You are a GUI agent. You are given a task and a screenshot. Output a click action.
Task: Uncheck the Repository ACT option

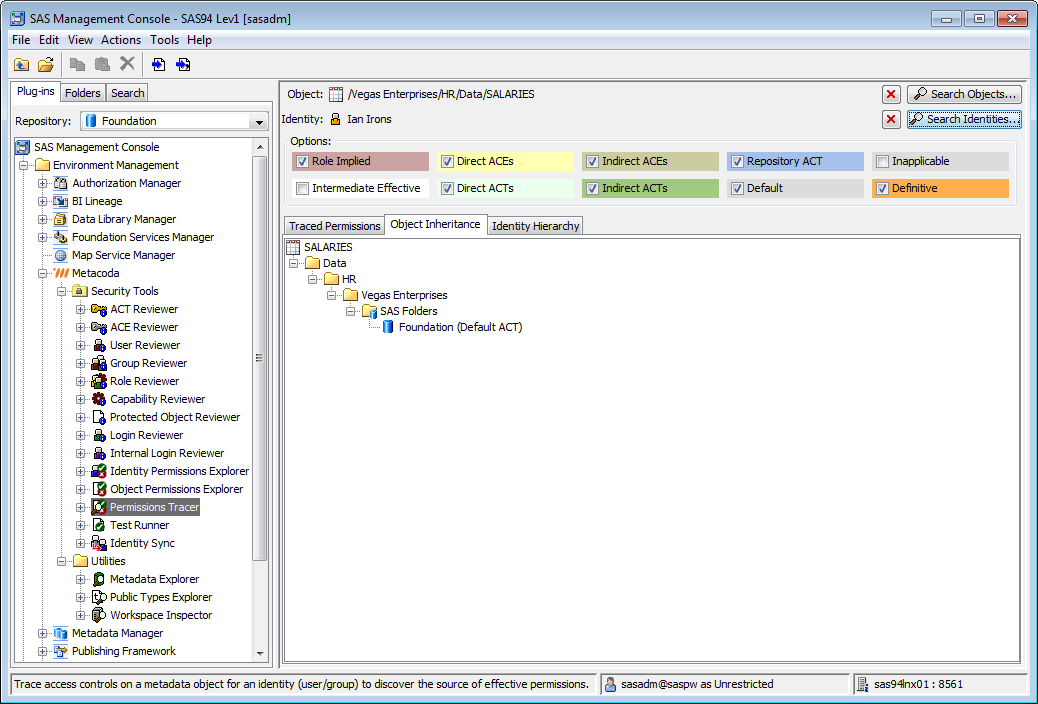[737, 161]
